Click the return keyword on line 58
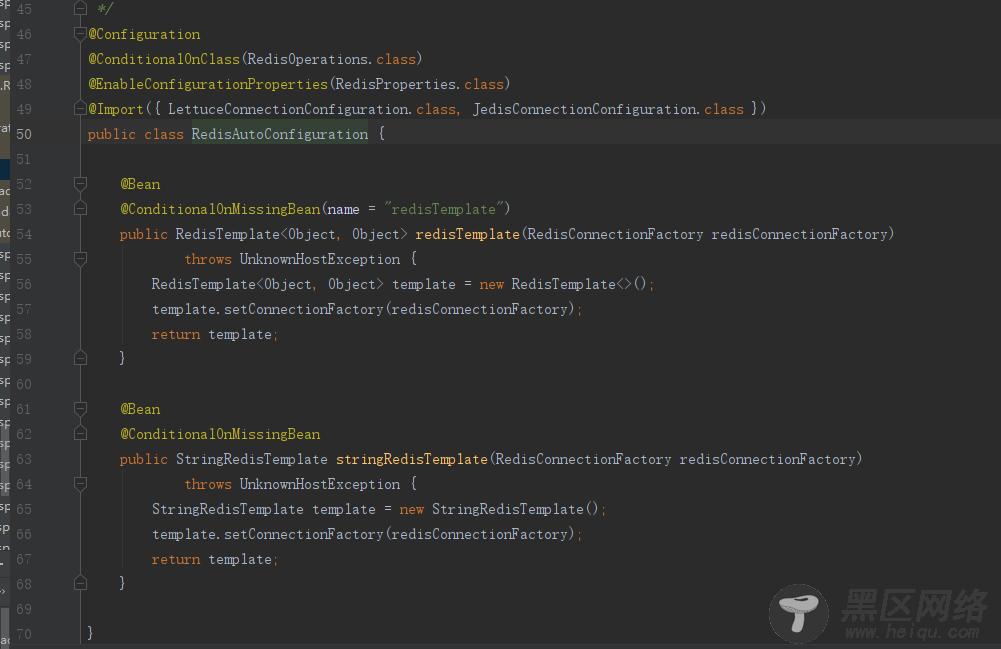 (176, 334)
